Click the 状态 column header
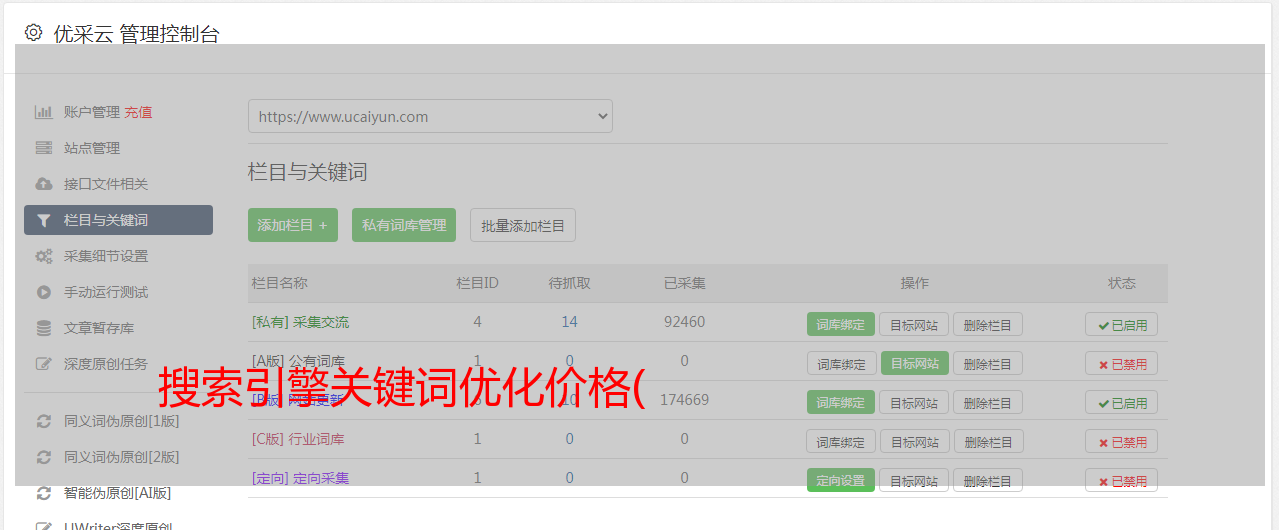1279x530 pixels. pyautogui.click(x=1122, y=283)
